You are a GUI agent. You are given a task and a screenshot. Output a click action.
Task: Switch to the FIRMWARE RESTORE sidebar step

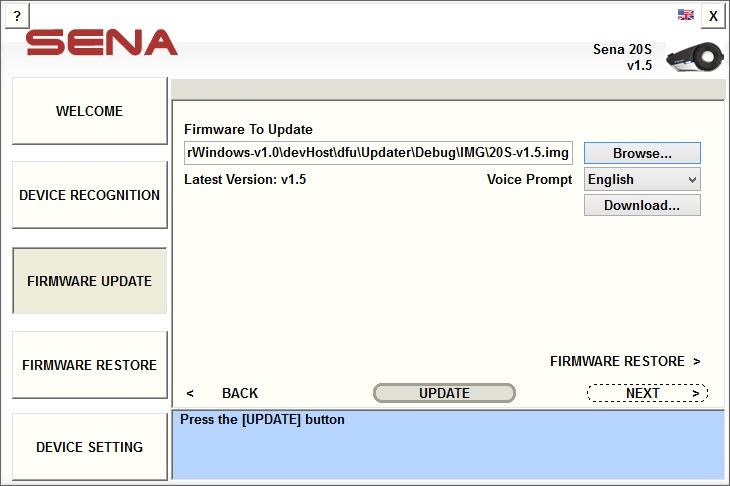click(x=89, y=364)
